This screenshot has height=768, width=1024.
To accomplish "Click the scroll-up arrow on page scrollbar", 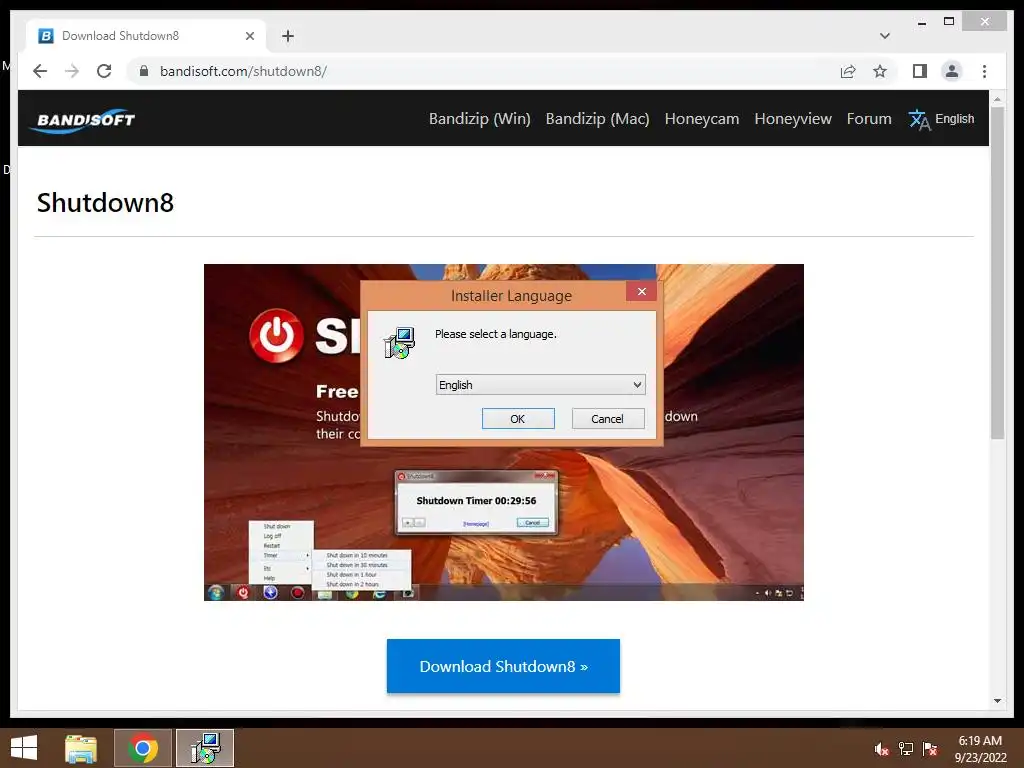I will tap(997, 99).
